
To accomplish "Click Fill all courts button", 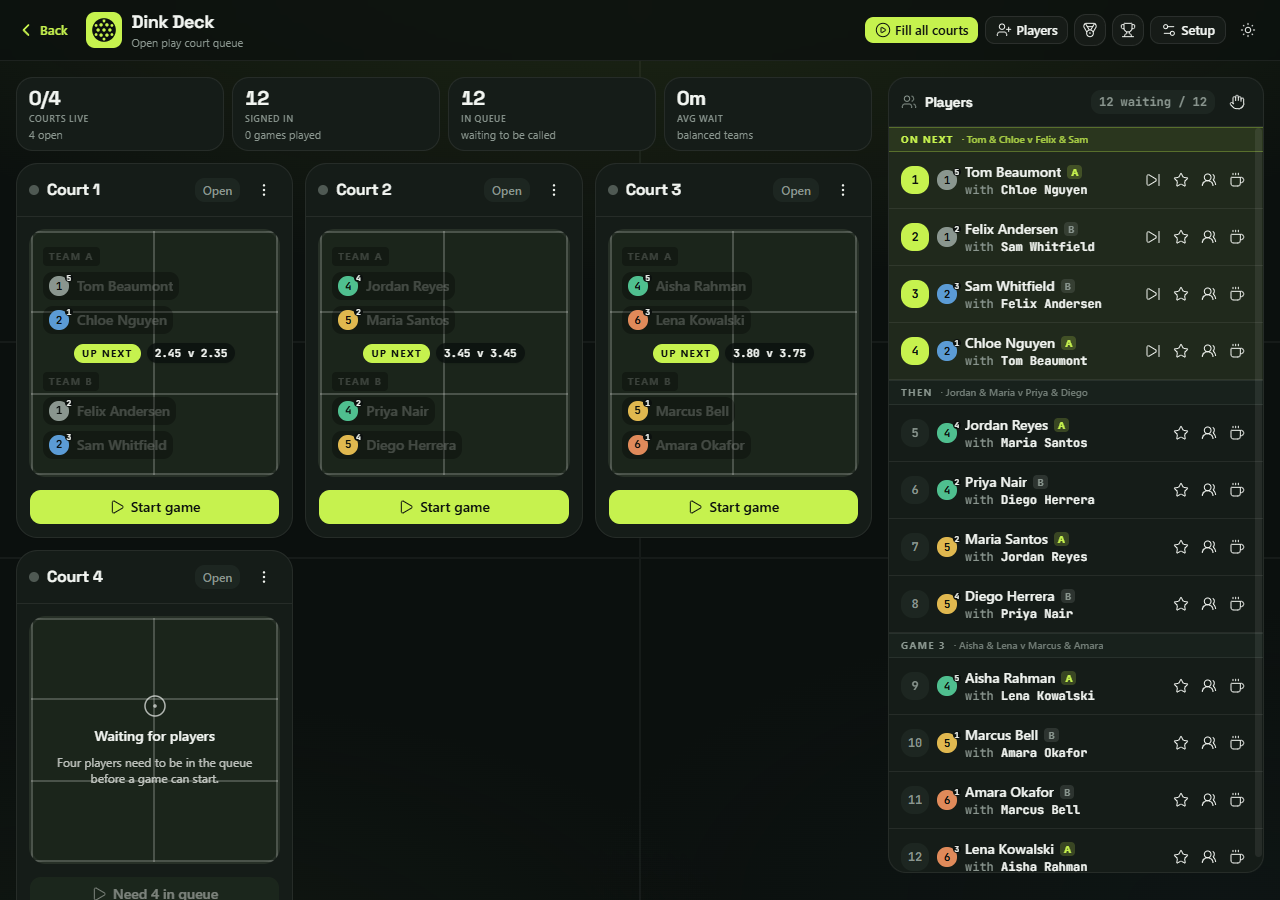I will [x=921, y=30].
